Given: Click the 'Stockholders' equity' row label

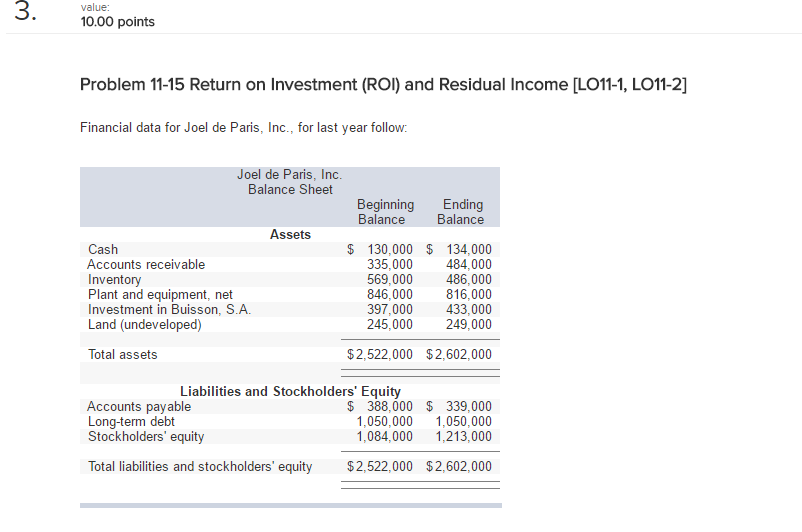Looking at the screenshot, I should click(x=146, y=436).
